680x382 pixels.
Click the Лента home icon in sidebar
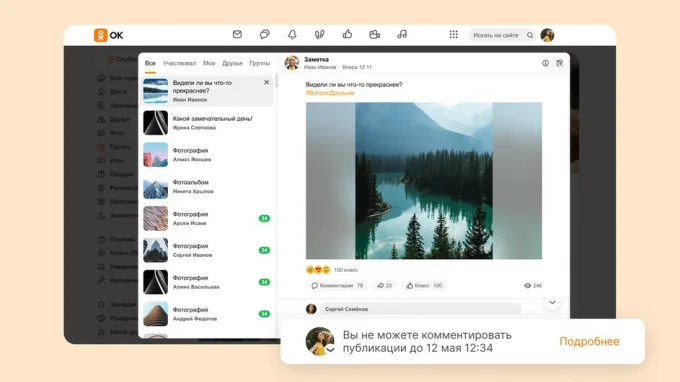point(101,91)
